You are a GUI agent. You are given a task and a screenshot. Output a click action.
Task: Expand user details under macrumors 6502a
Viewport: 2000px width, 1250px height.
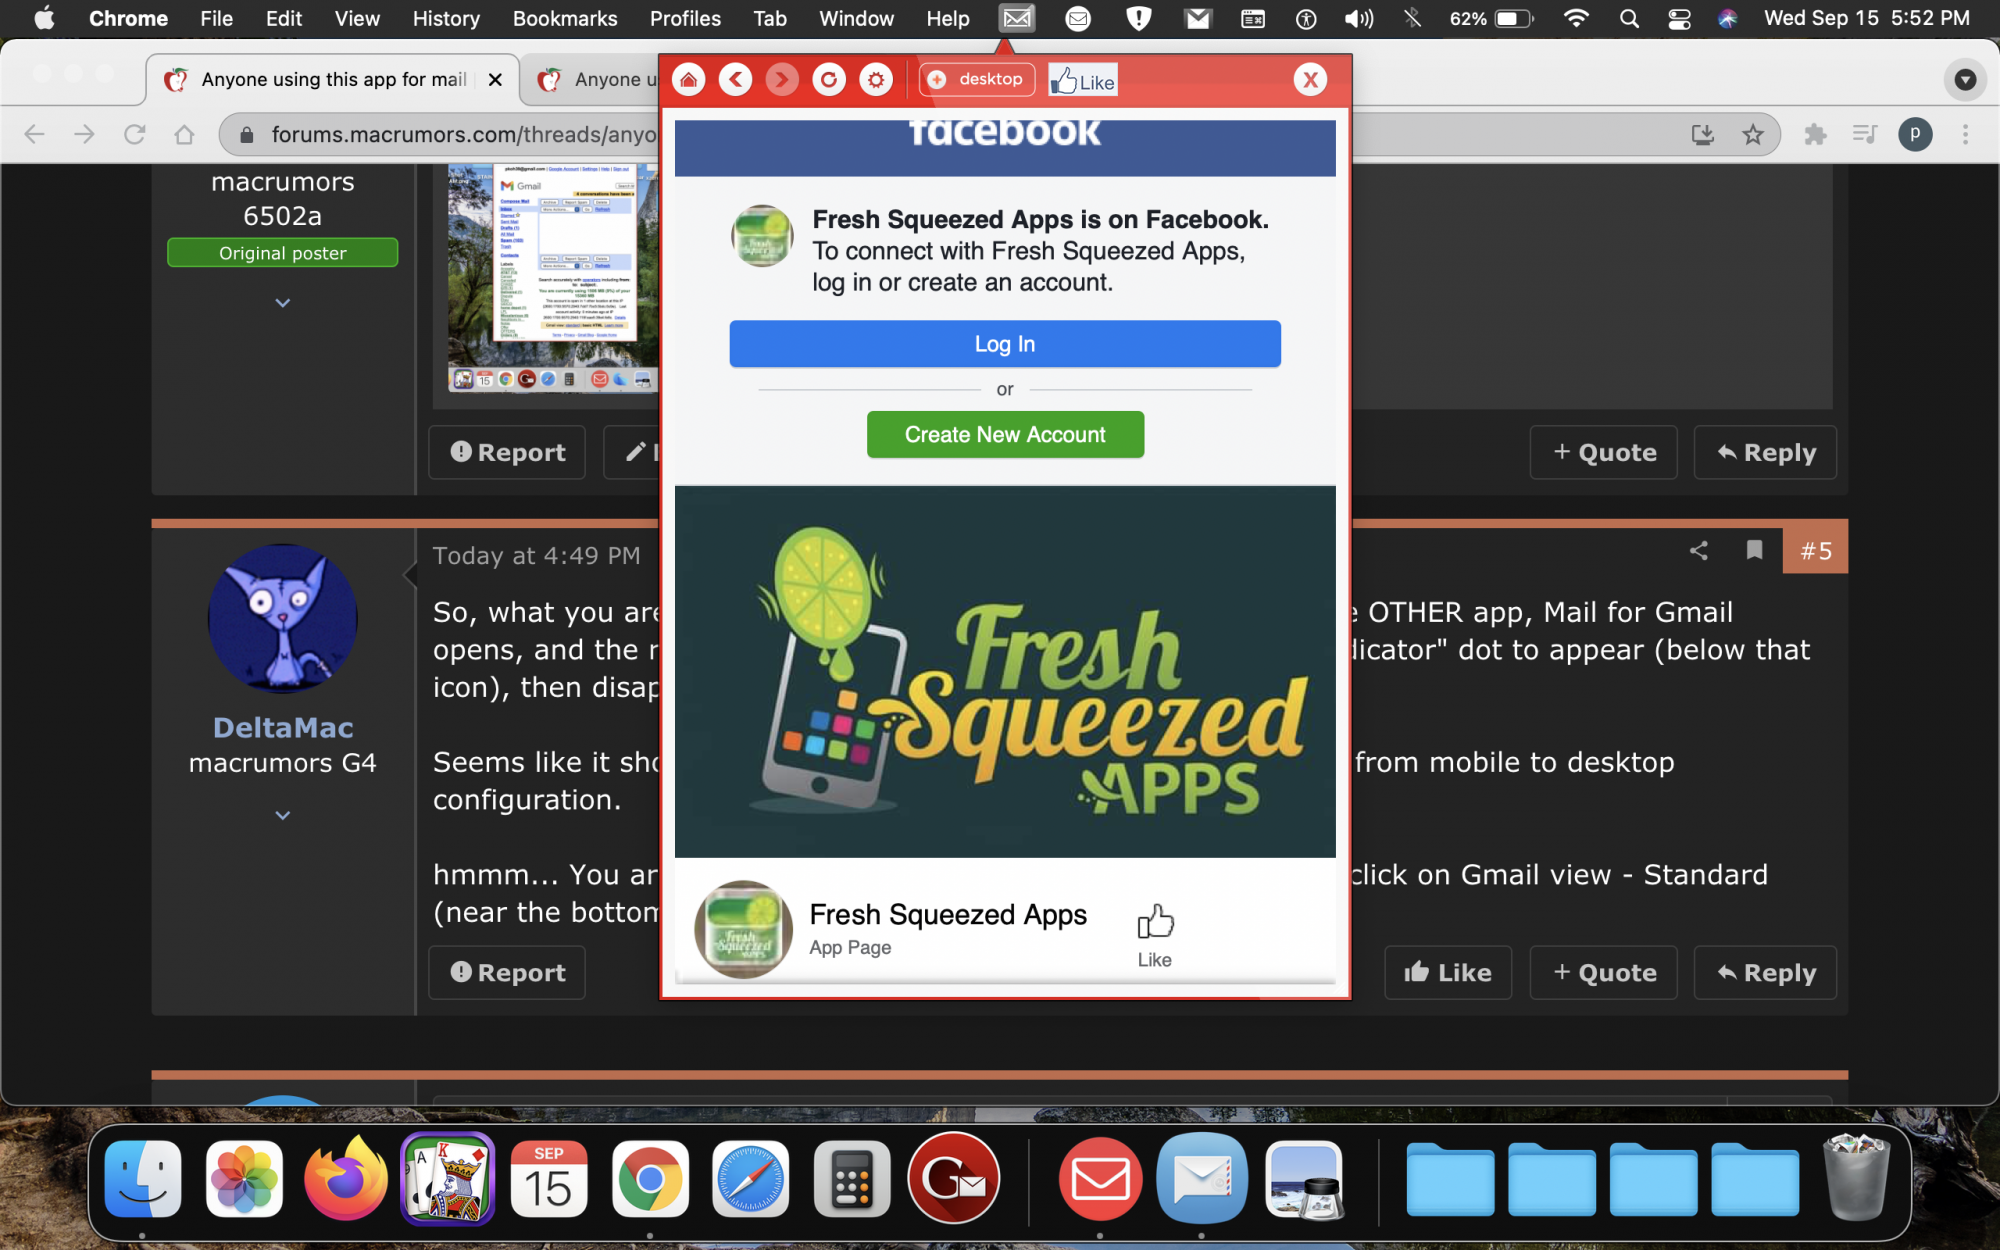point(283,303)
